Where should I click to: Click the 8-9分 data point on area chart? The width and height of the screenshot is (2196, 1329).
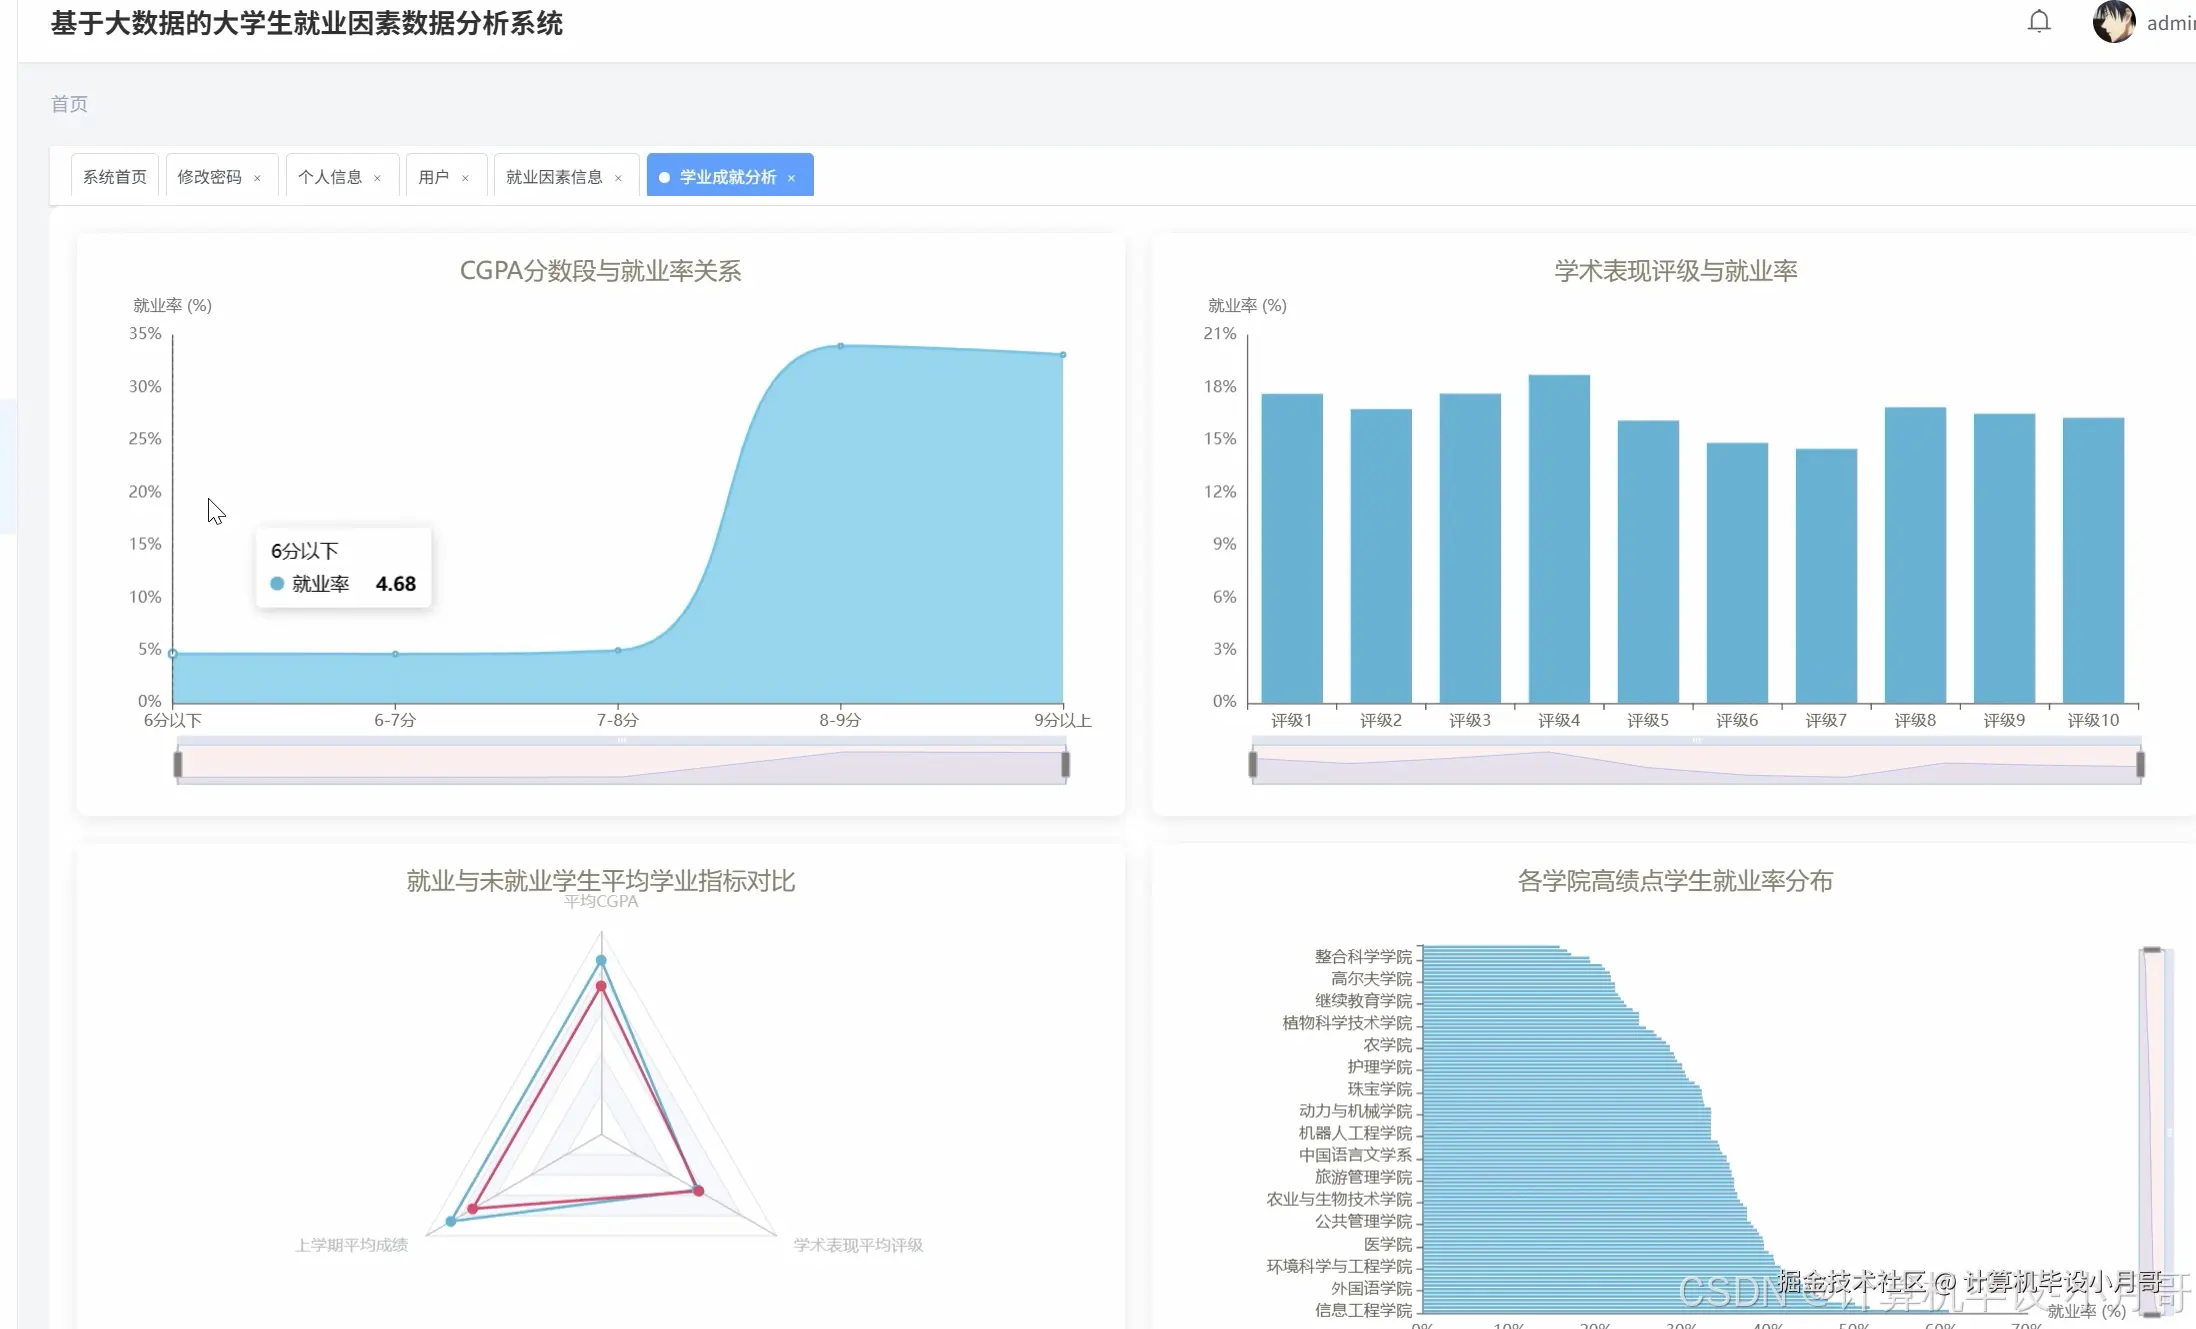(840, 346)
